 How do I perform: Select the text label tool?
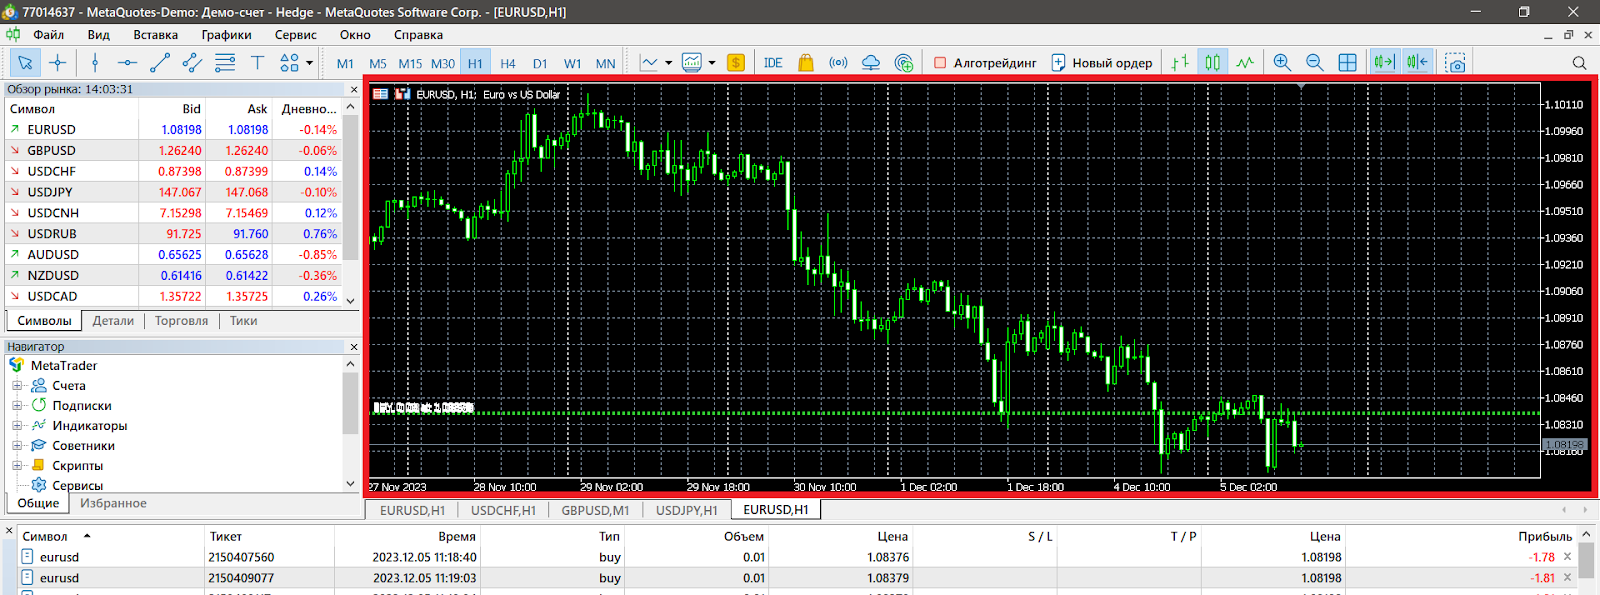[x=257, y=63]
